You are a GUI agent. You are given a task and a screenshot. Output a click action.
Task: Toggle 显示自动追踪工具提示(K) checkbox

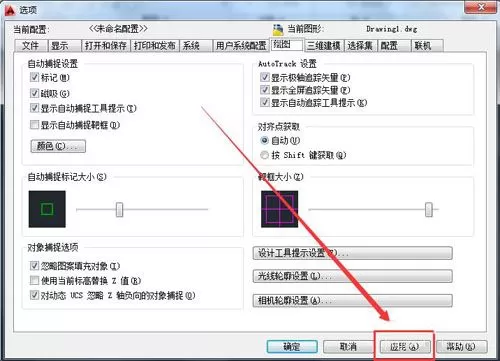265,102
